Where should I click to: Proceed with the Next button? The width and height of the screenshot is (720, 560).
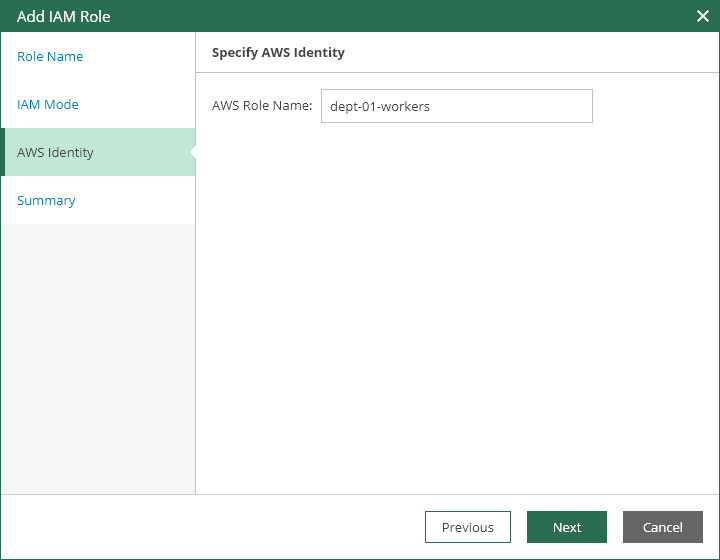567,527
